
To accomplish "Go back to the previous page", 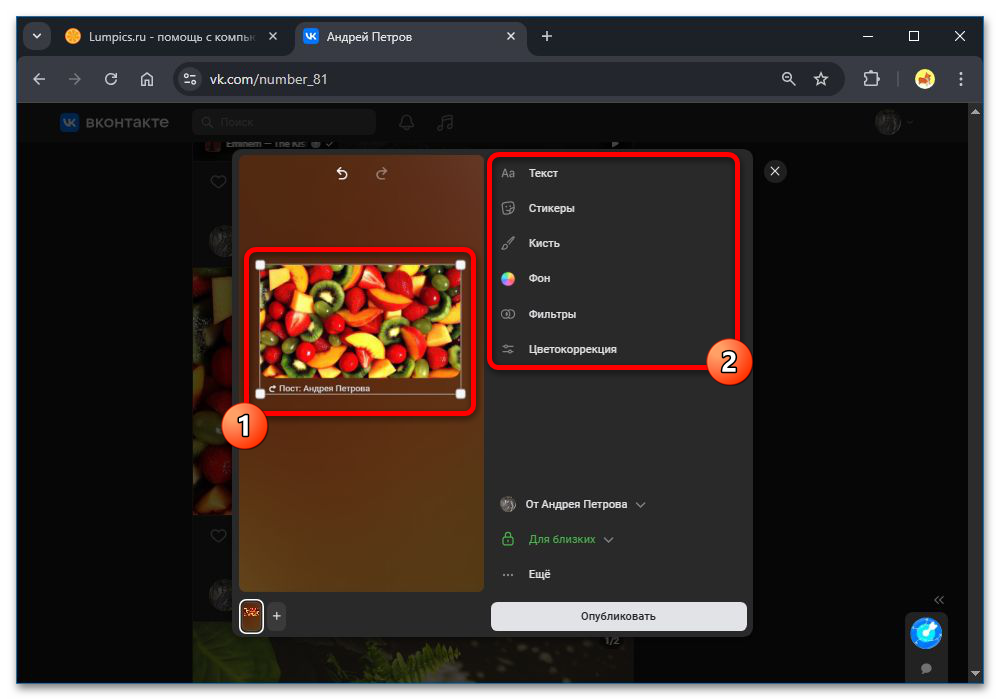I will pyautogui.click(x=40, y=79).
